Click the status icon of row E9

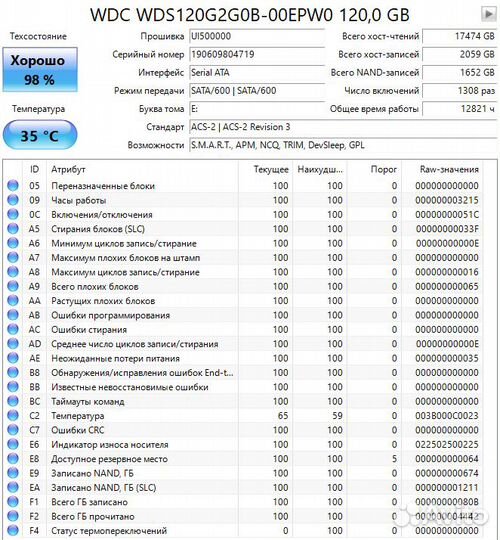coord(13,473)
